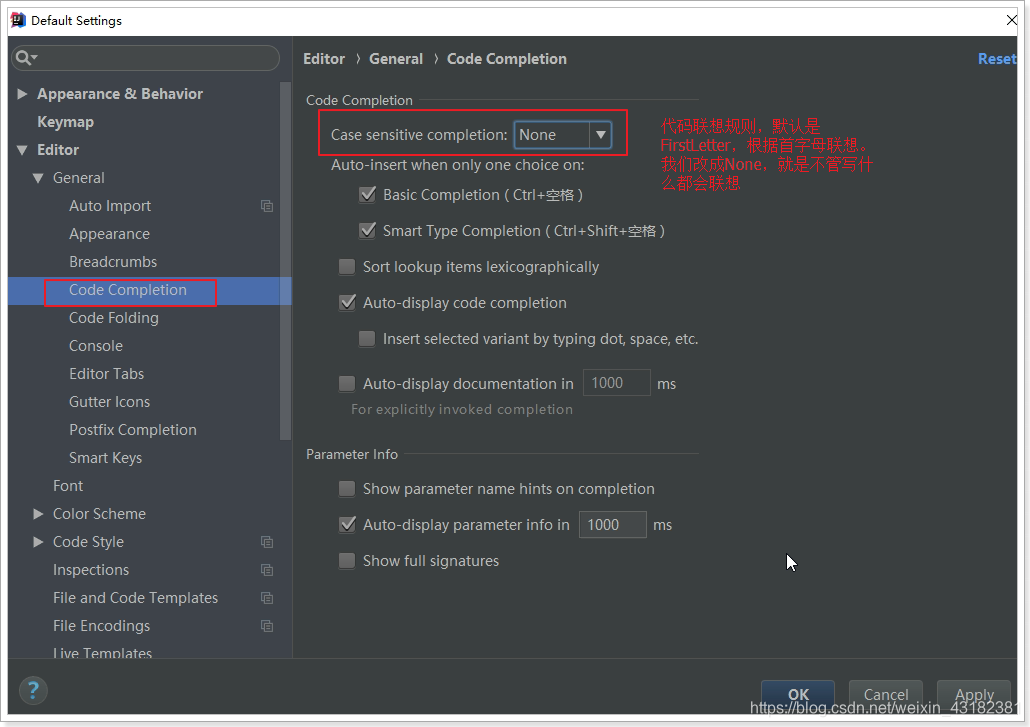
Task: Click the project-level icon beside Auto Import
Action: (267, 206)
